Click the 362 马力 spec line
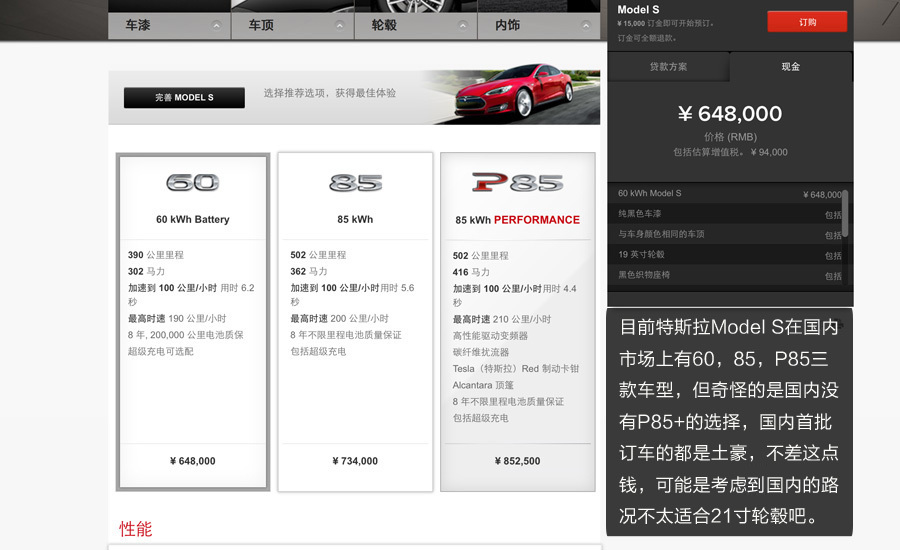 coord(308,272)
